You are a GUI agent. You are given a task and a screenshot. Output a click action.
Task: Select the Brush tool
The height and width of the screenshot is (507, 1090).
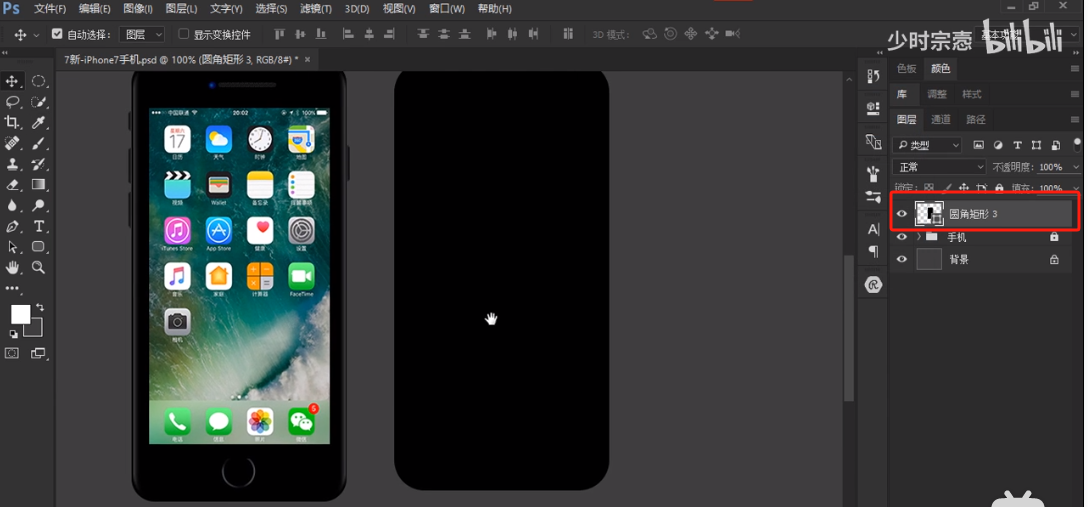pos(39,143)
